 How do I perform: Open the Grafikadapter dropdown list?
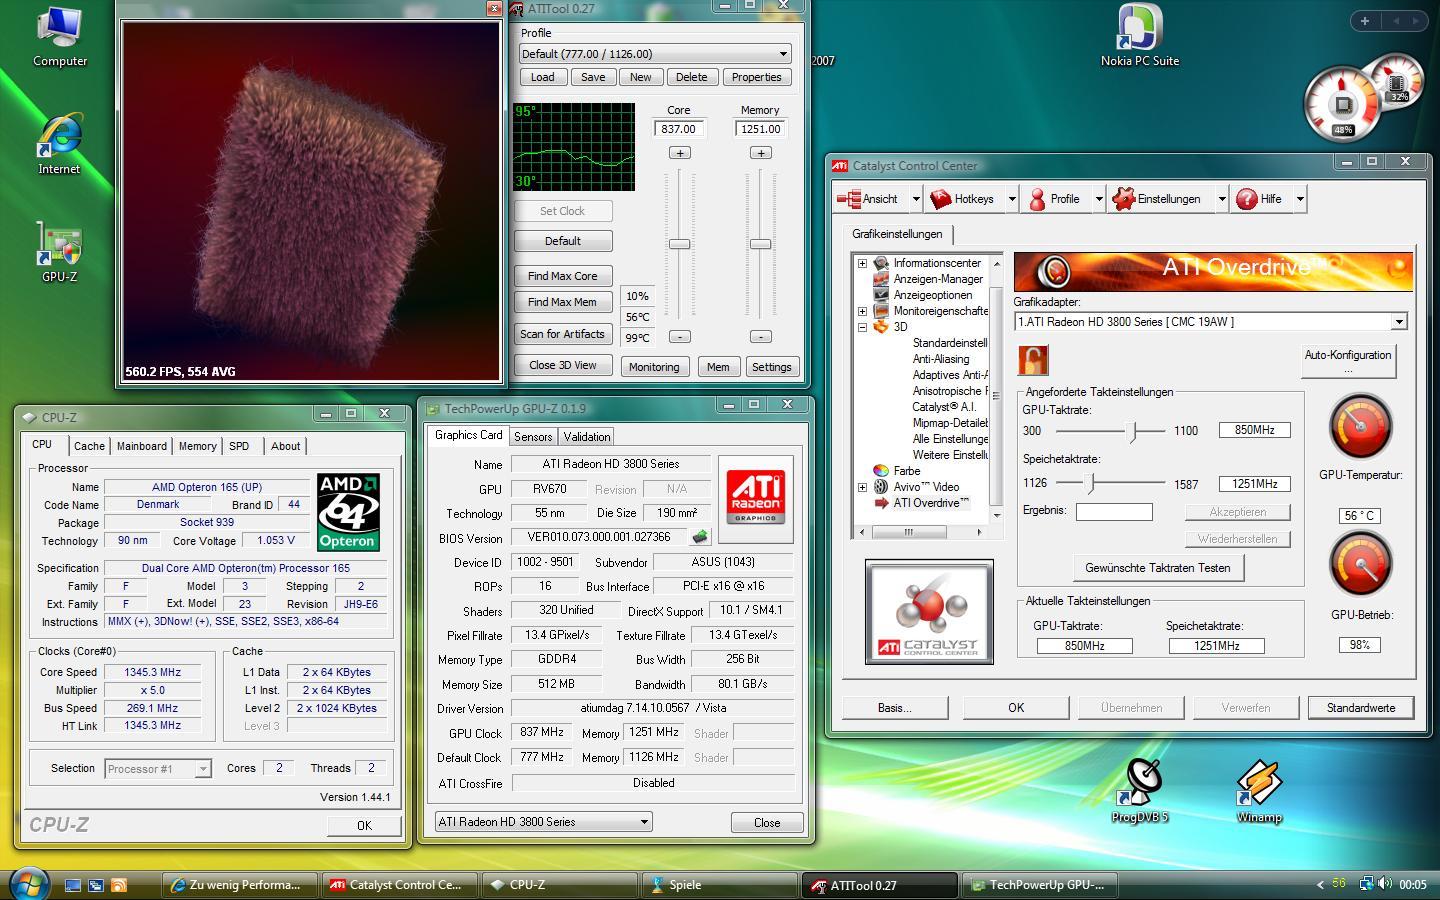[x=1398, y=322]
